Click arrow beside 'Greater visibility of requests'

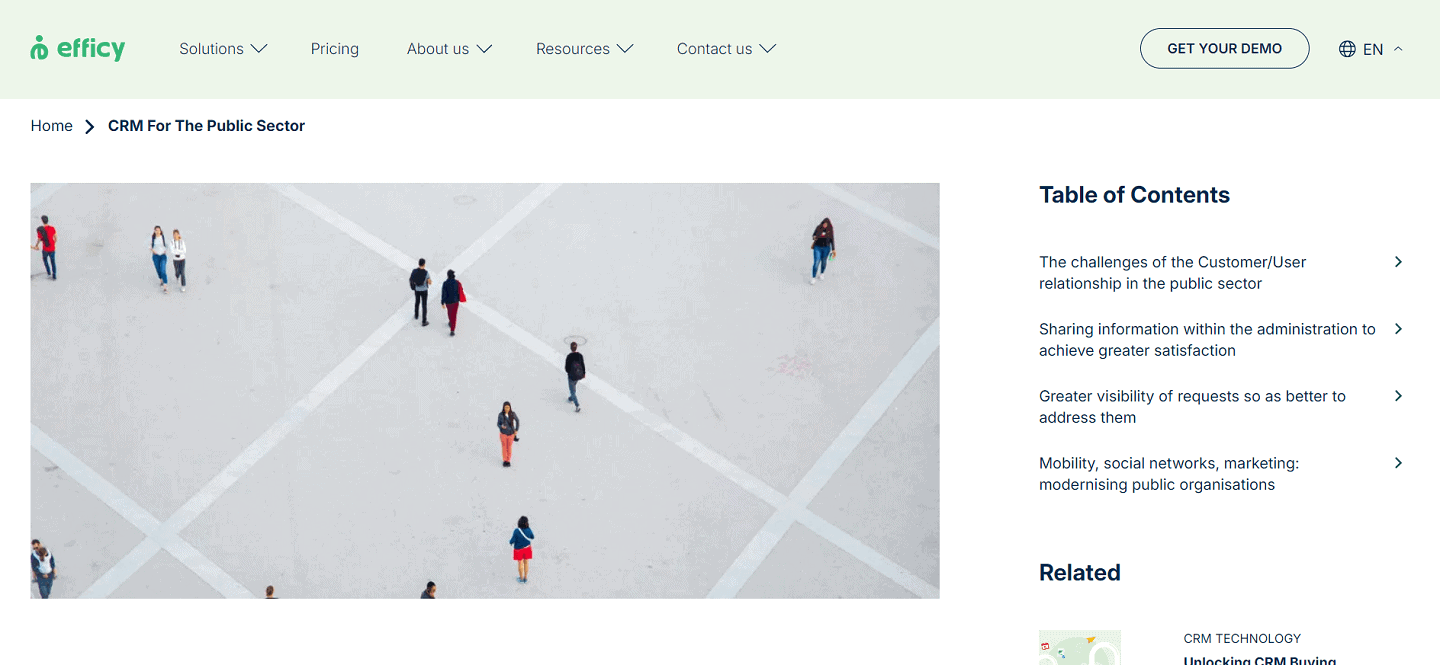coord(1398,396)
